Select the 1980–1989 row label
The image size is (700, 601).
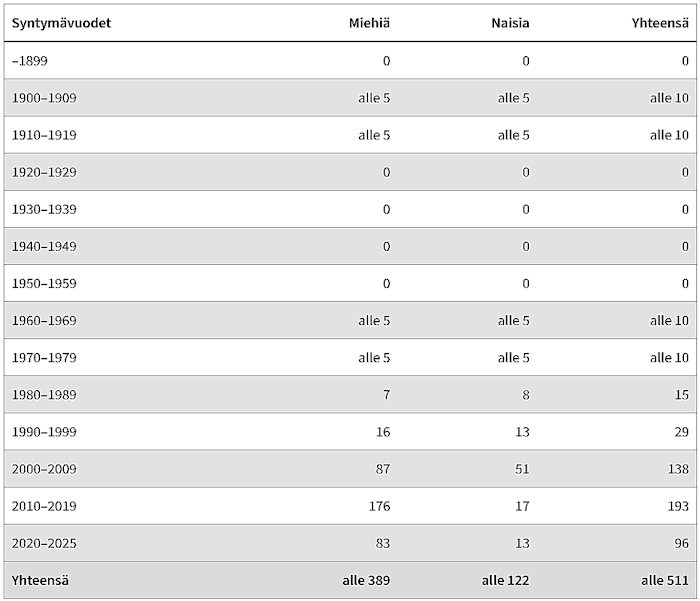[x=44, y=394]
